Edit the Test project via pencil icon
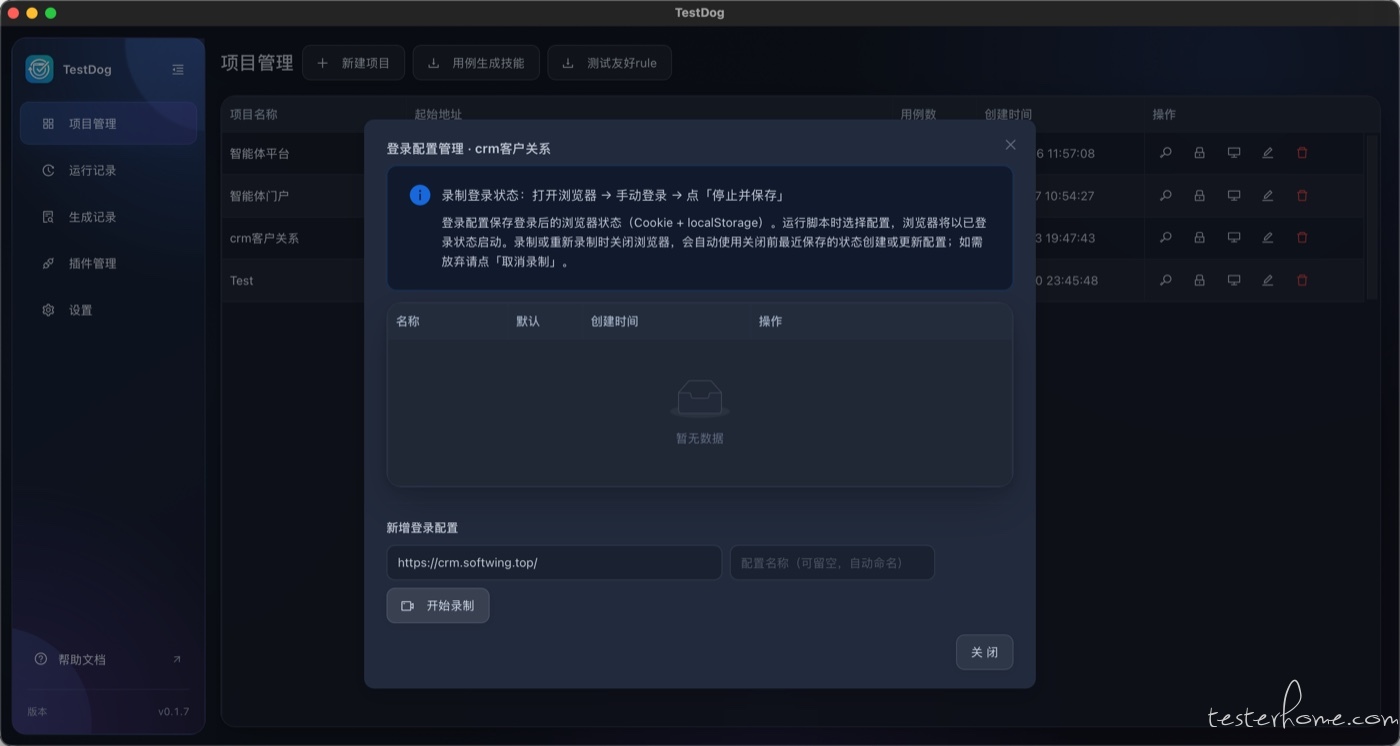Image resolution: width=1400 pixels, height=746 pixels. [1268, 281]
